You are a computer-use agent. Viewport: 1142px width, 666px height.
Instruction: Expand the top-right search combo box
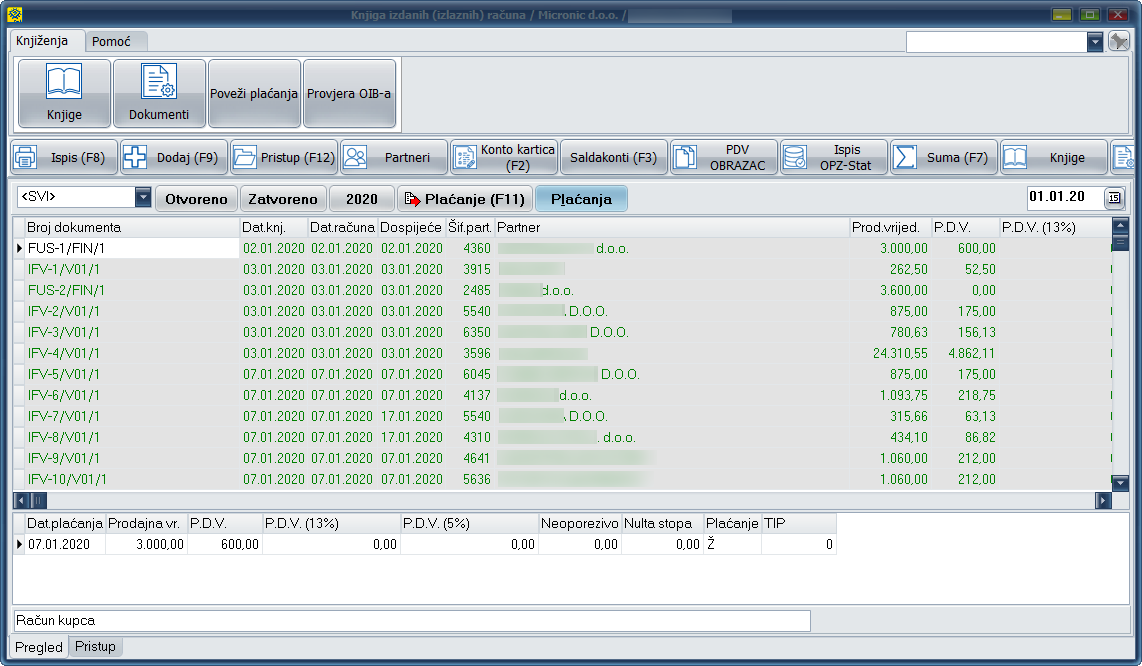point(1094,42)
